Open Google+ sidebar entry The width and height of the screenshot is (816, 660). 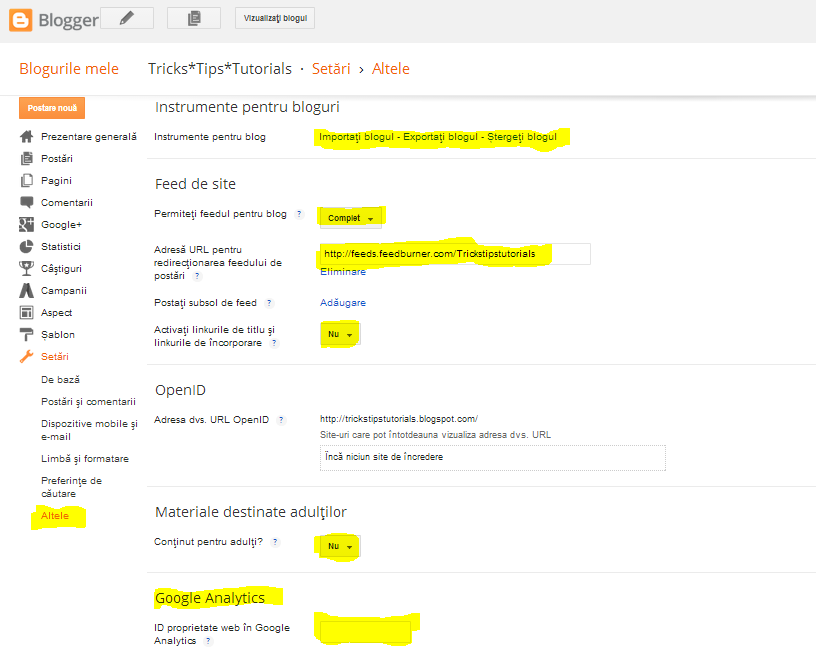click(61, 224)
